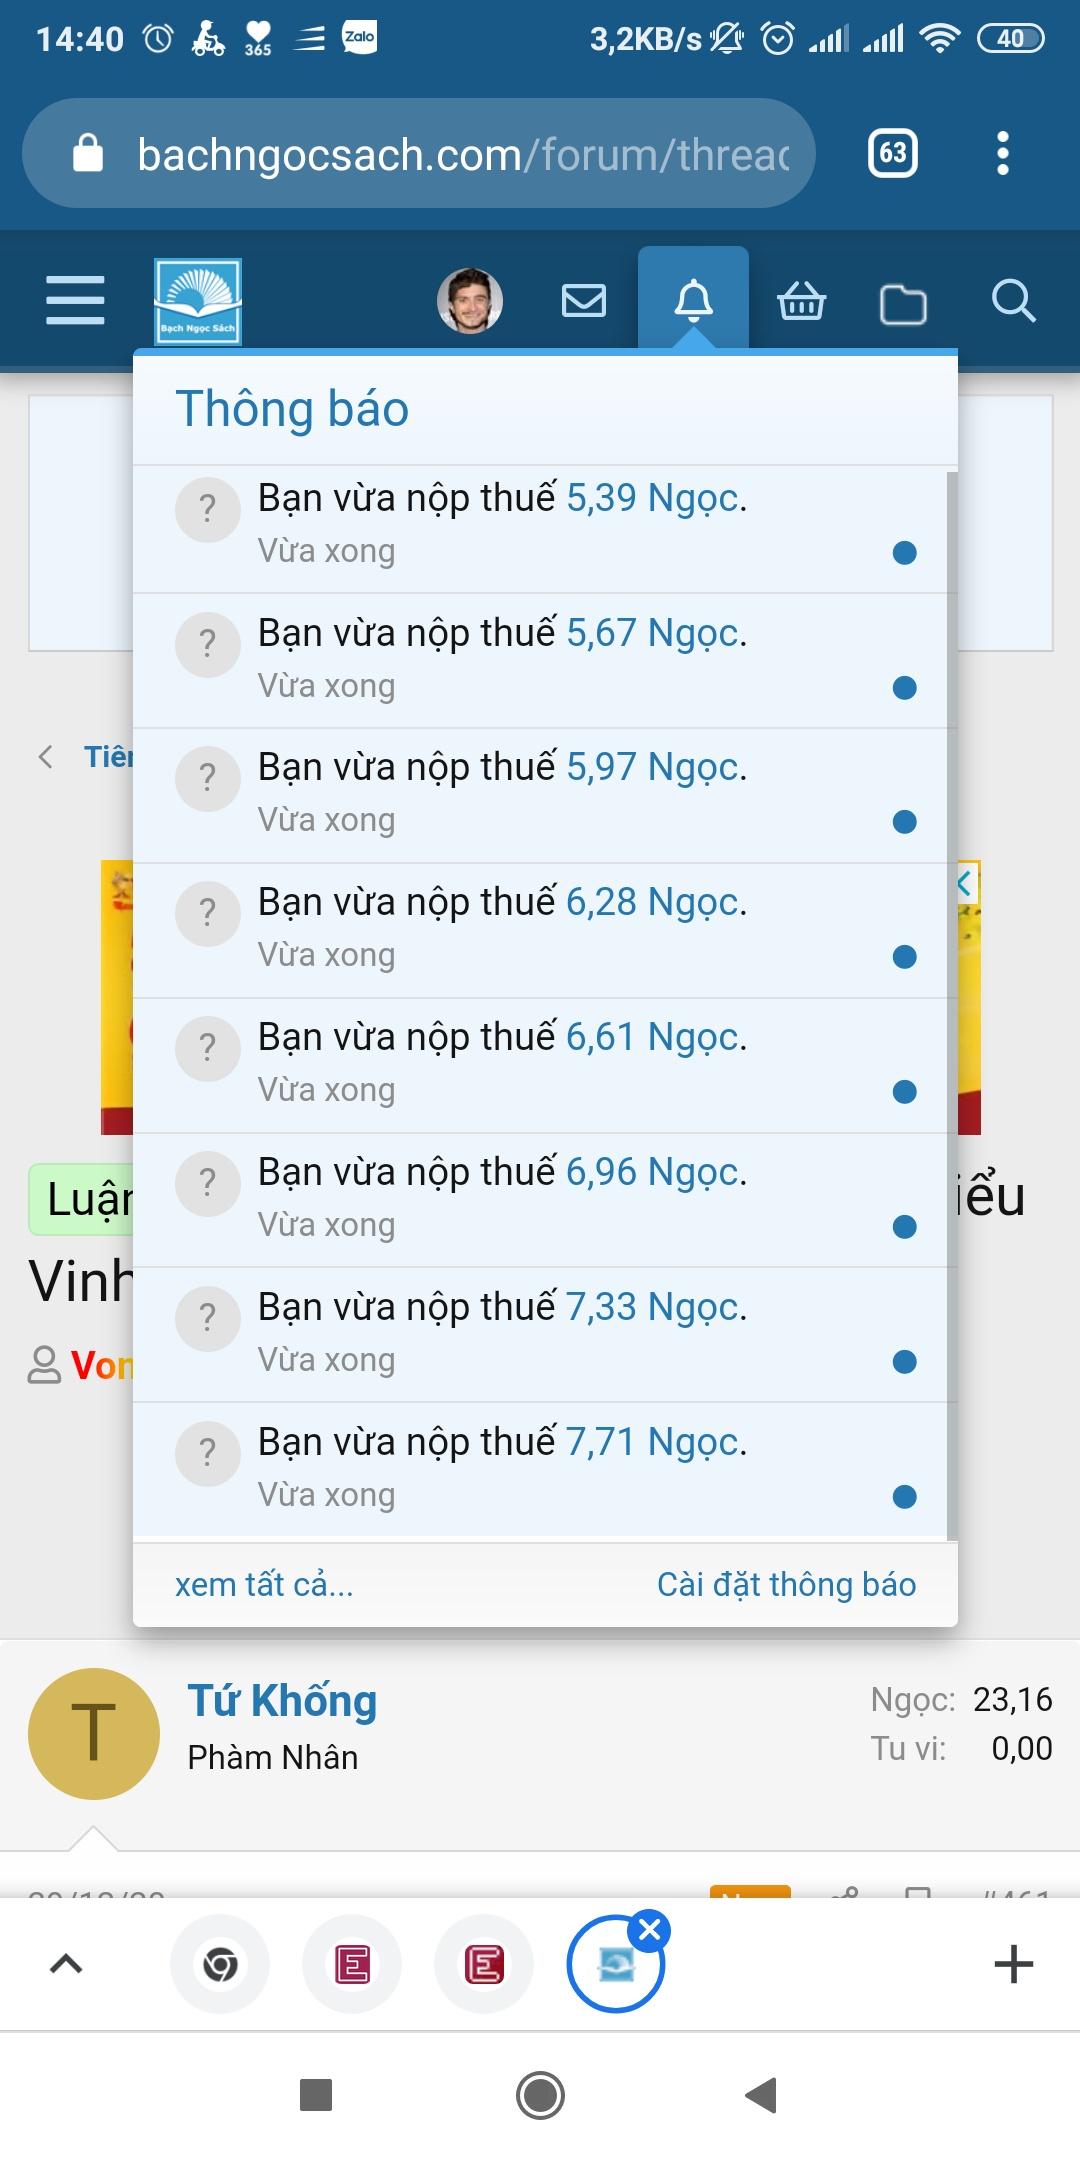Viewport: 1080px width, 2160px height.
Task: Open the hamburger navigation menu
Action: pos(75,300)
